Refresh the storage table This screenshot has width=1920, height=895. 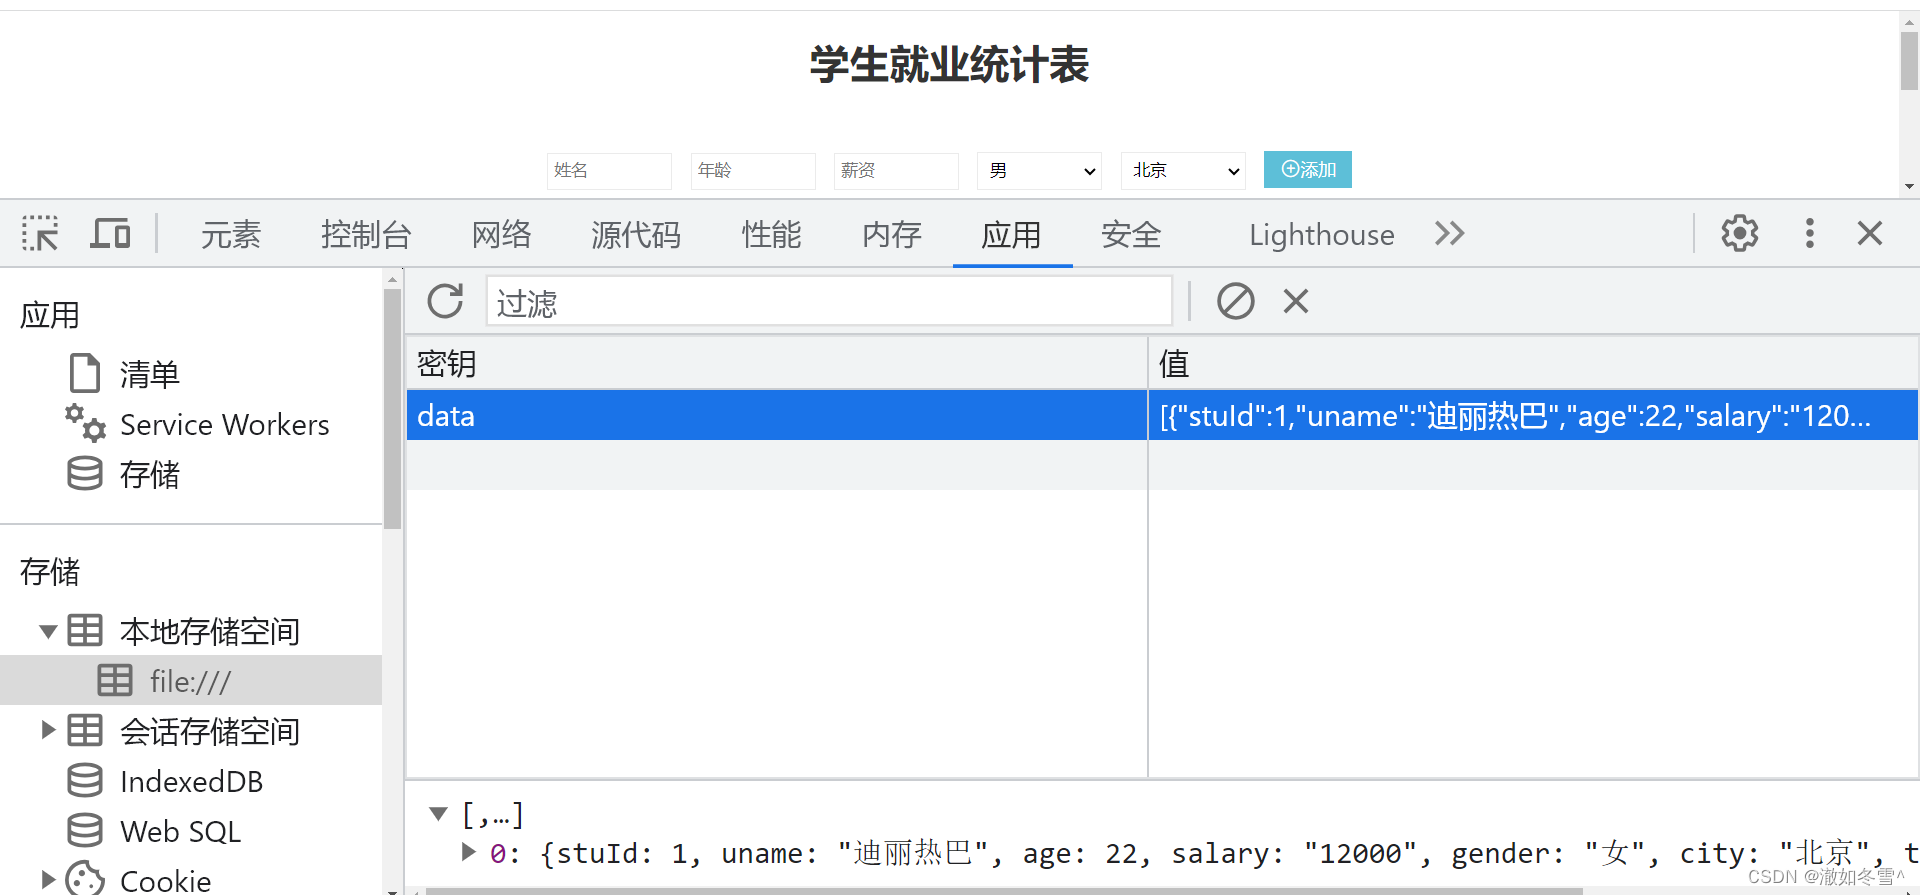click(x=445, y=301)
